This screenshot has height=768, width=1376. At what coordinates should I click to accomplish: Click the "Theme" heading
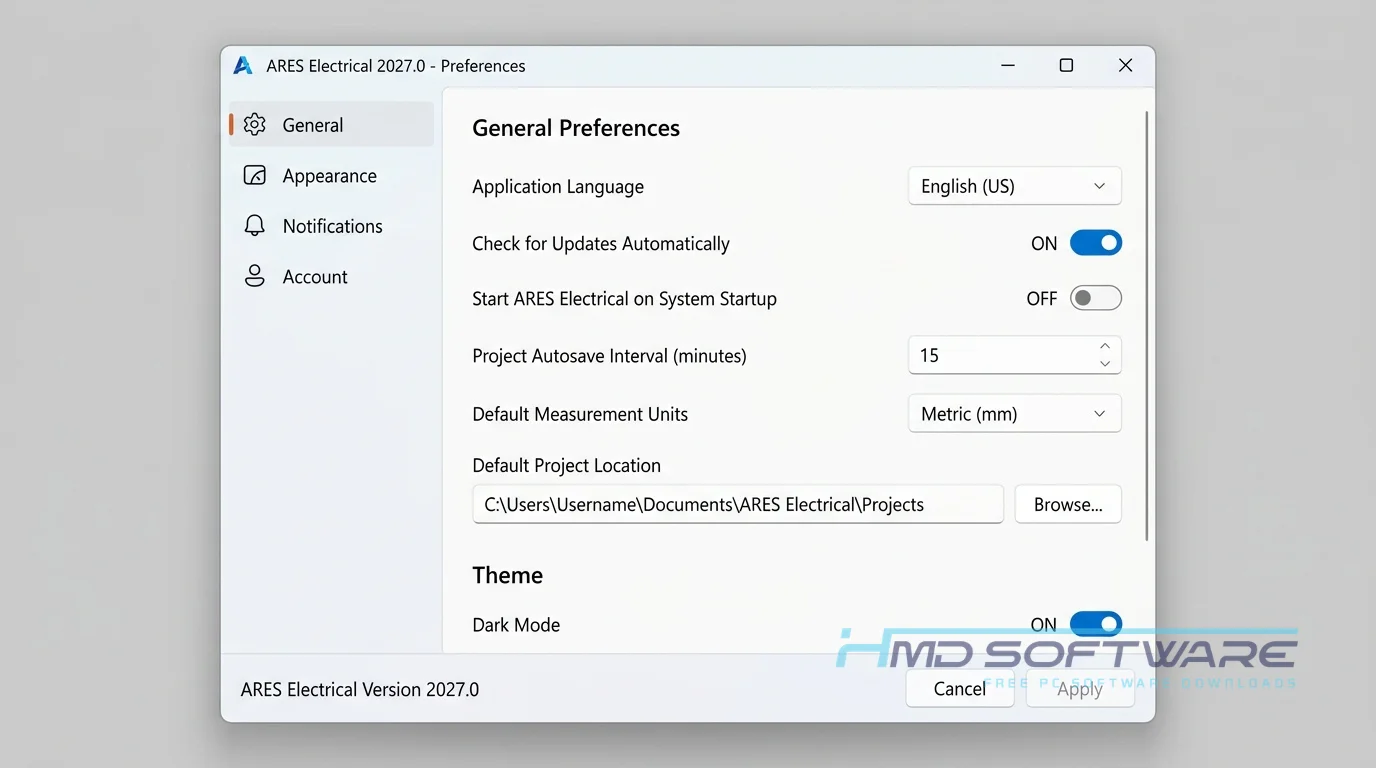click(508, 575)
